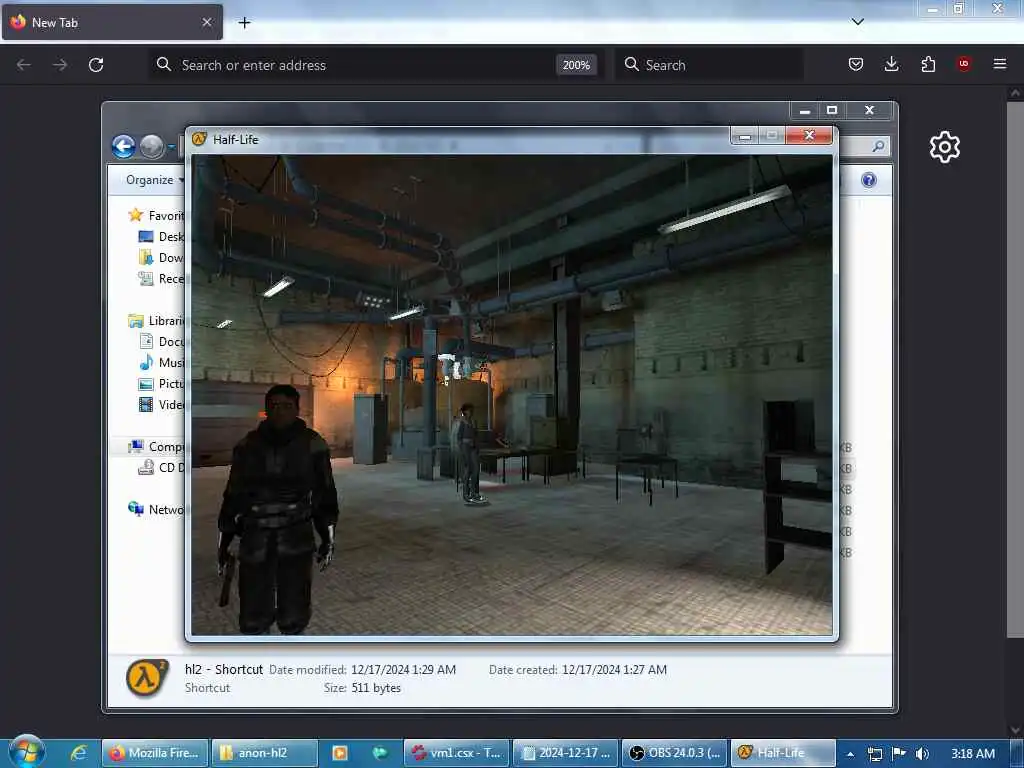
Task: Click the hl2 shortcut lambda icon
Action: pos(147,678)
